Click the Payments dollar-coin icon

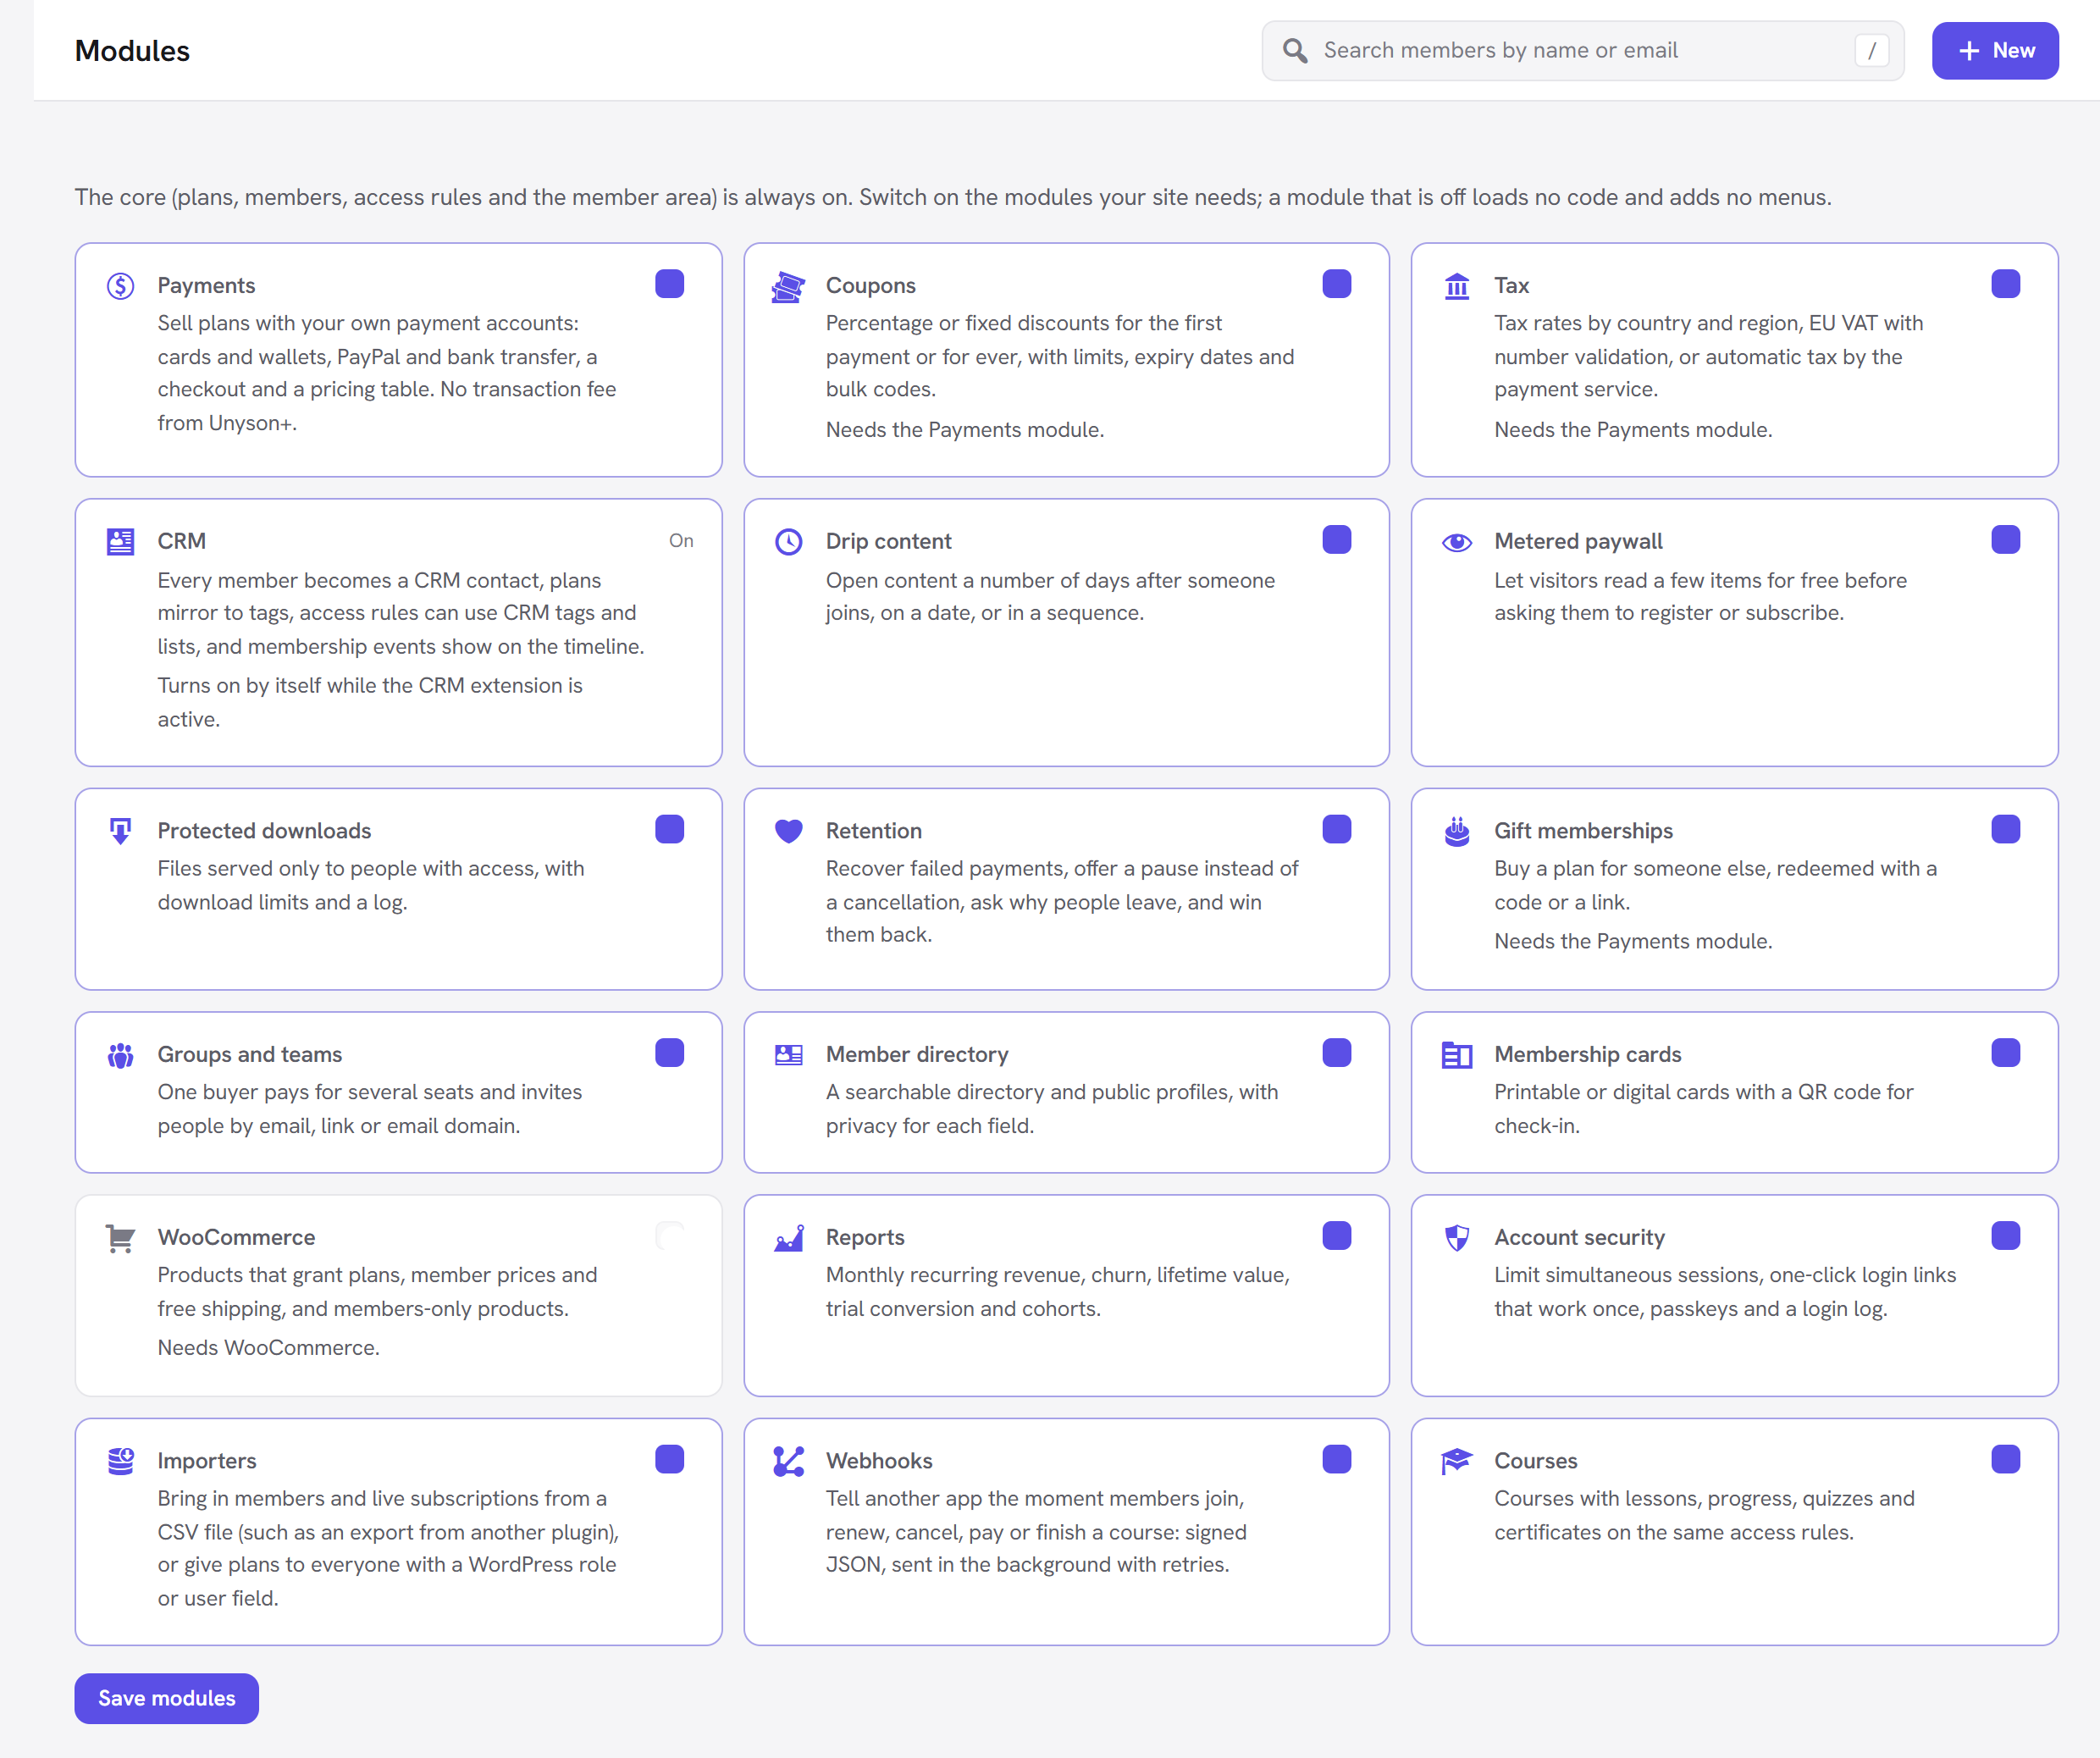pos(120,286)
